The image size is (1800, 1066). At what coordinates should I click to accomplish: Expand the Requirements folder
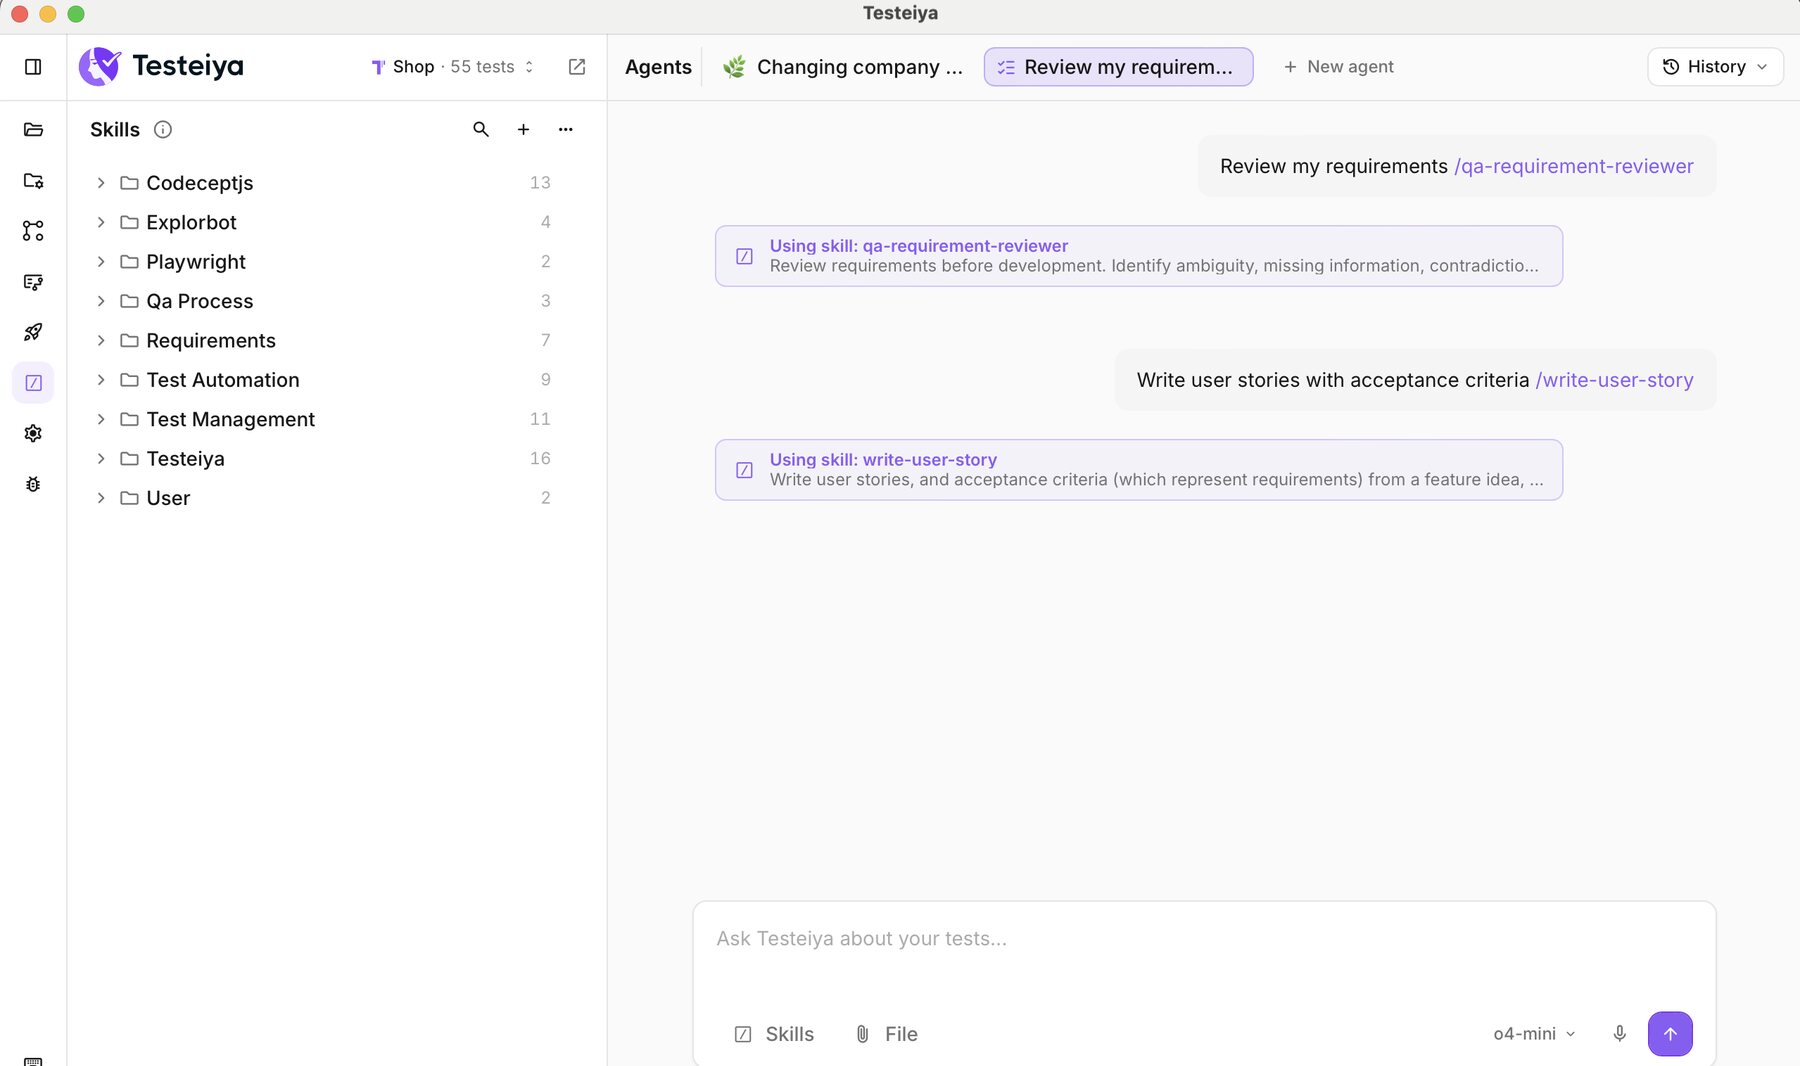(101, 341)
